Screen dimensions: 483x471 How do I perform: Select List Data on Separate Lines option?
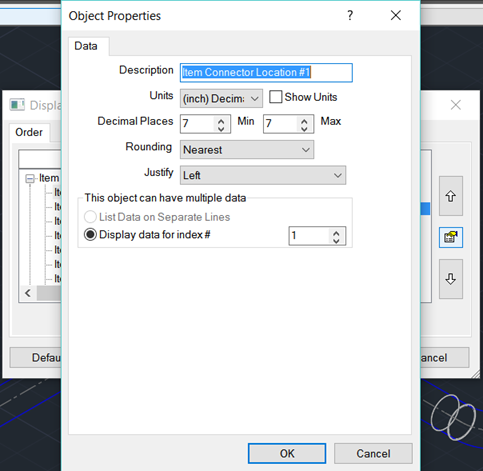coord(90,217)
